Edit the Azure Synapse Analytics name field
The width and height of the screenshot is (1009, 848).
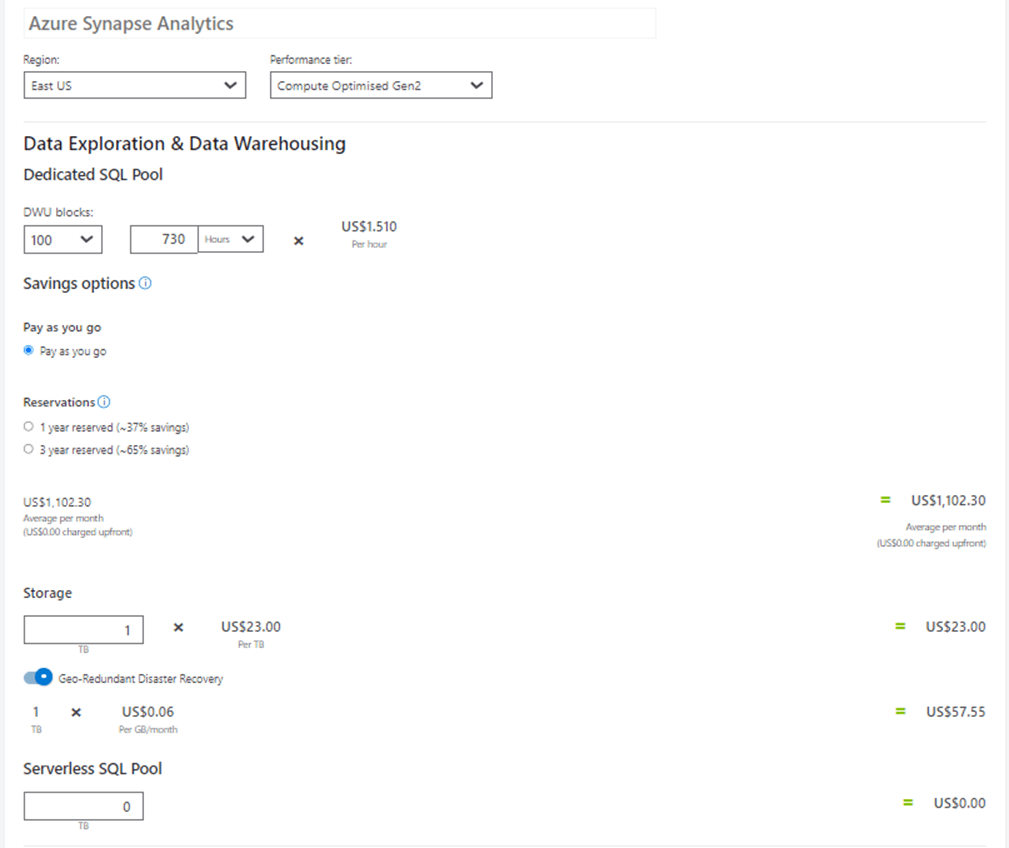pyautogui.click(x=340, y=23)
